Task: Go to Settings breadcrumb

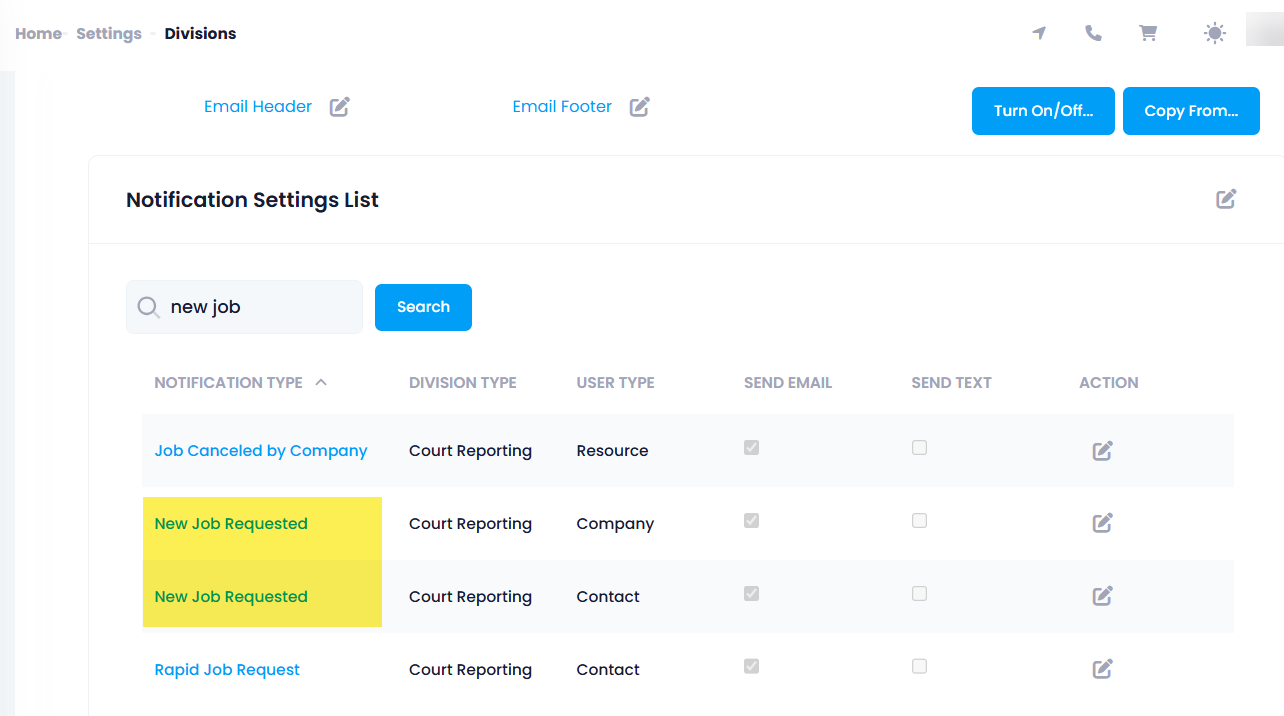Action: [109, 34]
